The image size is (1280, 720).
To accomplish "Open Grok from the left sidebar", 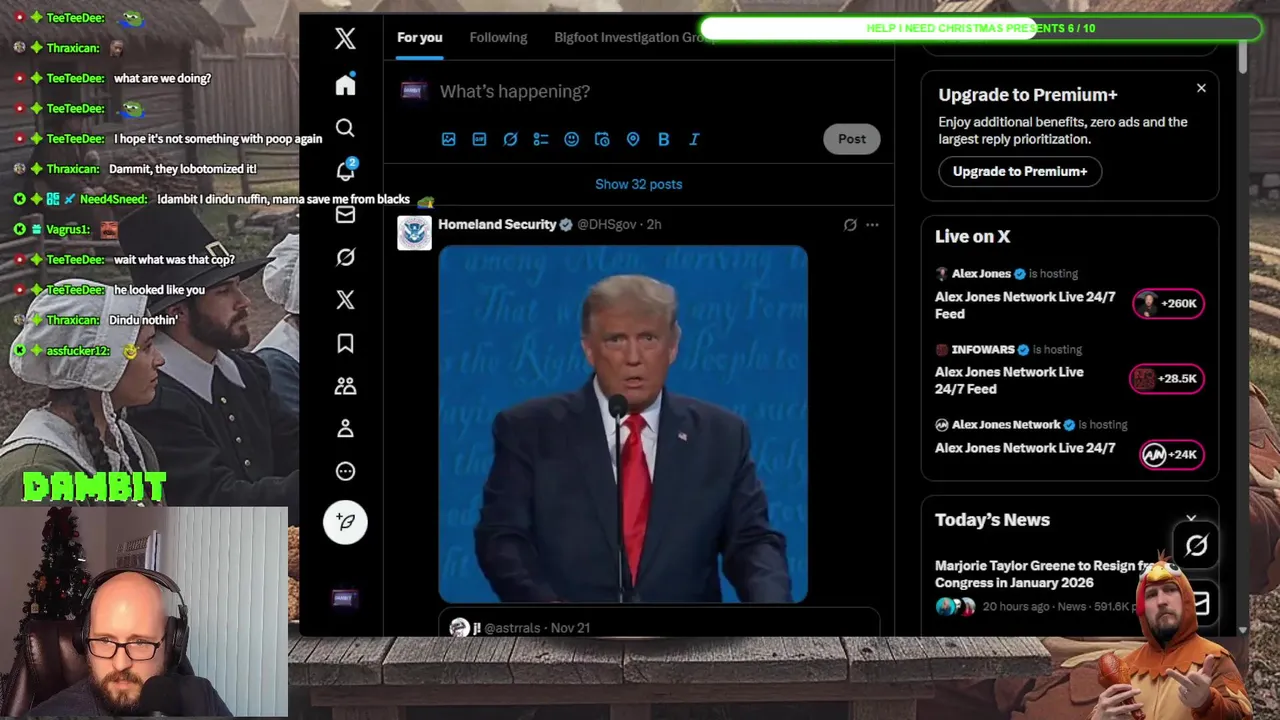I will pos(345,257).
